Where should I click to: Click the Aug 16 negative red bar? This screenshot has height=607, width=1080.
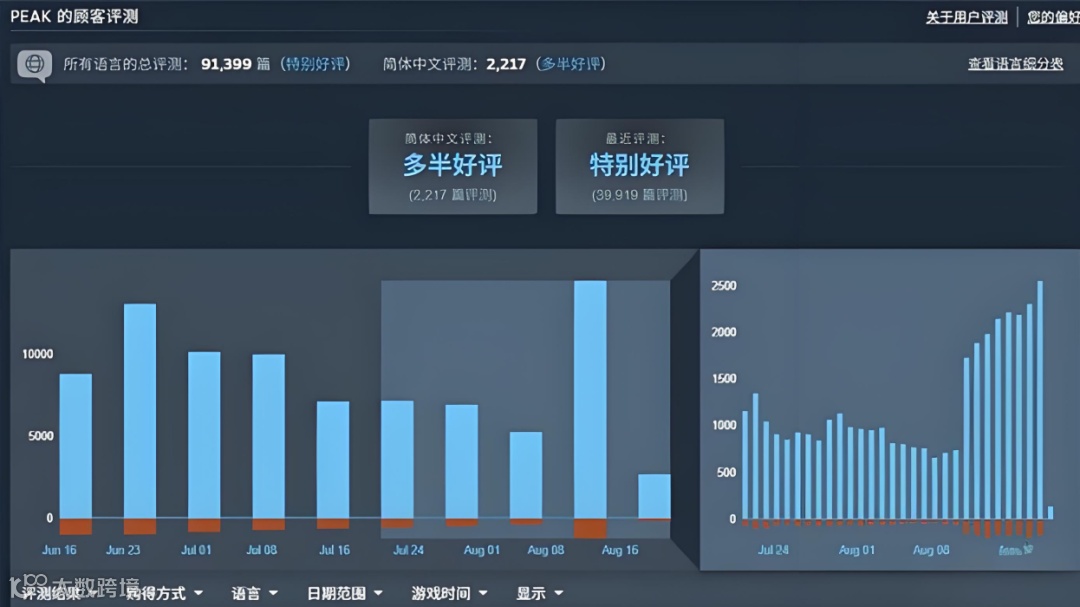pyautogui.click(x=590, y=528)
